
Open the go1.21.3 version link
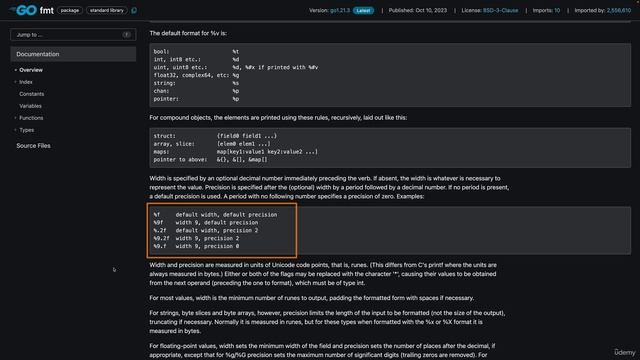pyautogui.click(x=340, y=10)
